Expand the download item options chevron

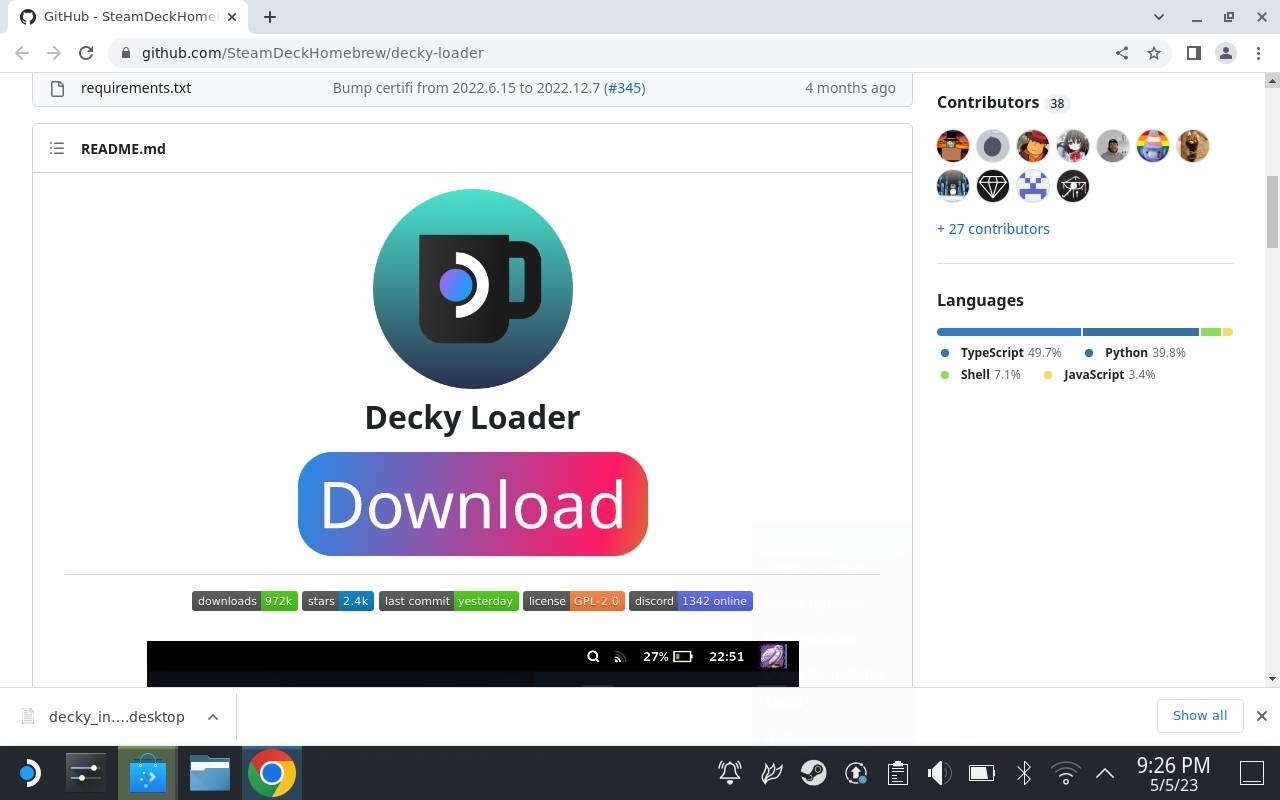(x=213, y=717)
